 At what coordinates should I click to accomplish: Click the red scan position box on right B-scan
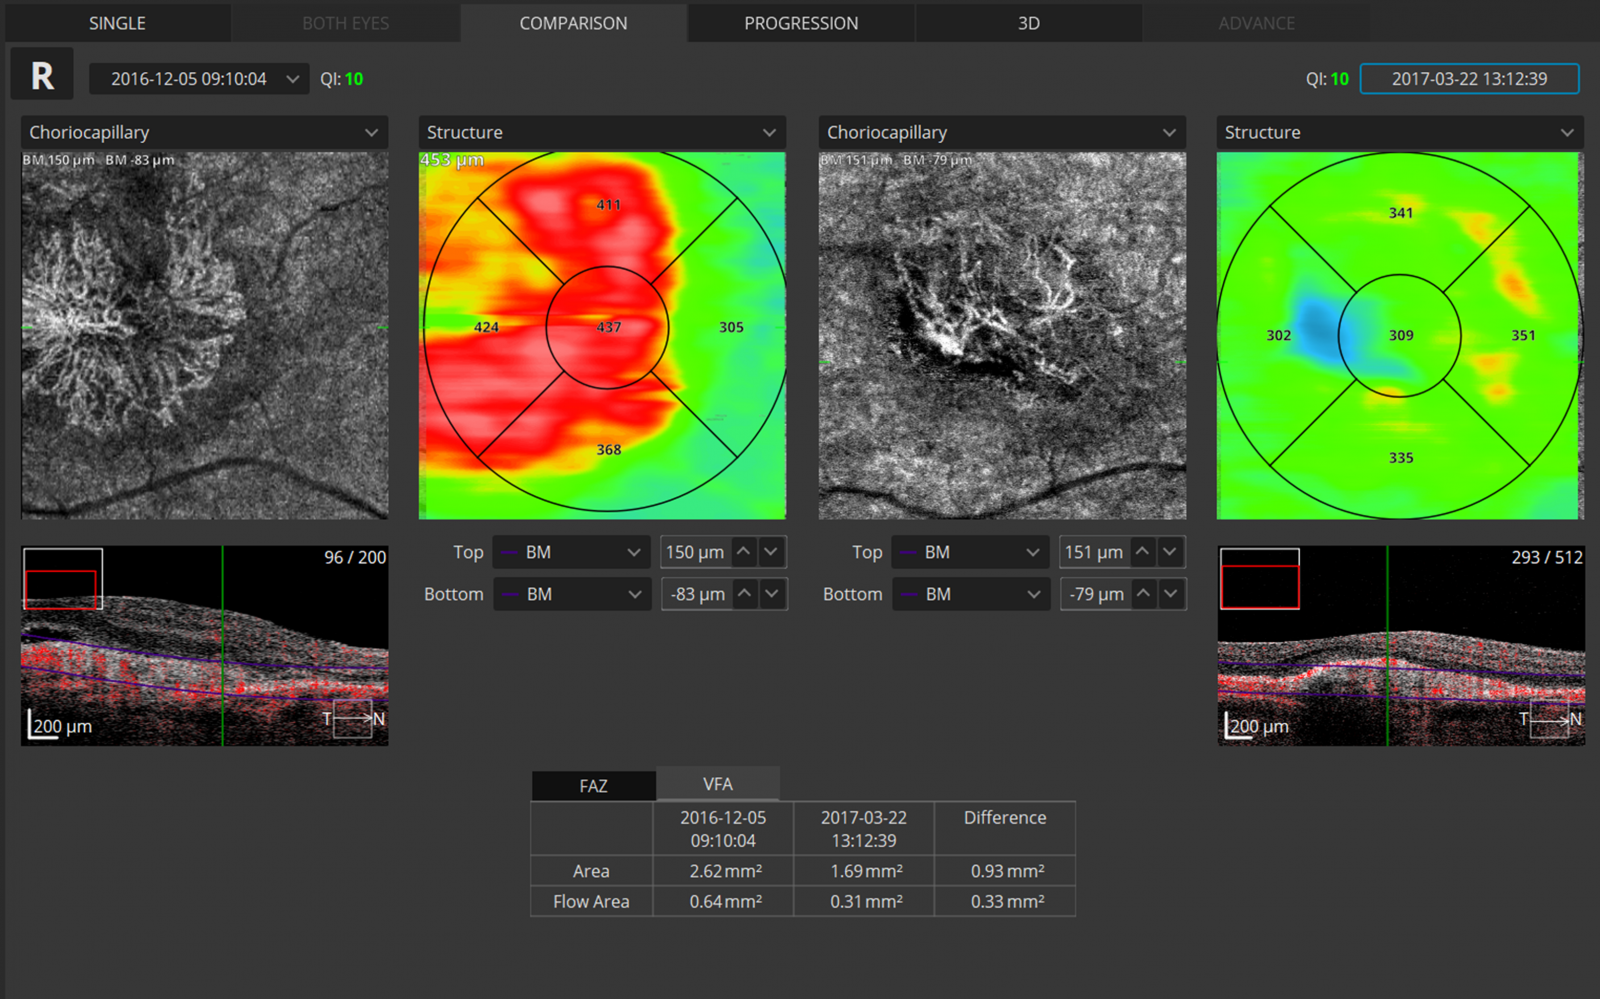[1260, 587]
